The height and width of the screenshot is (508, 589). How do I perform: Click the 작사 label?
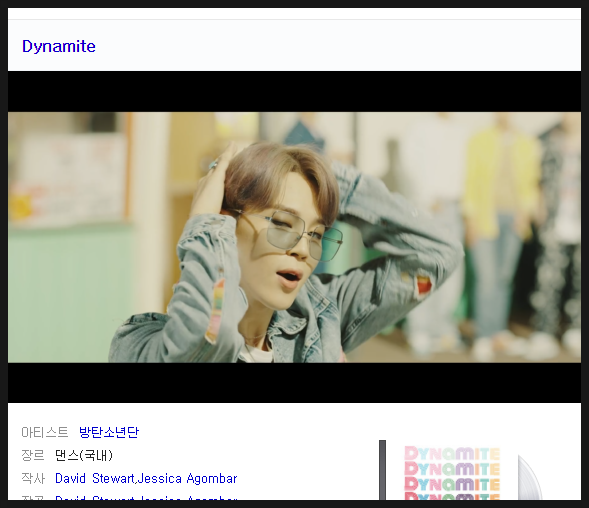click(33, 478)
